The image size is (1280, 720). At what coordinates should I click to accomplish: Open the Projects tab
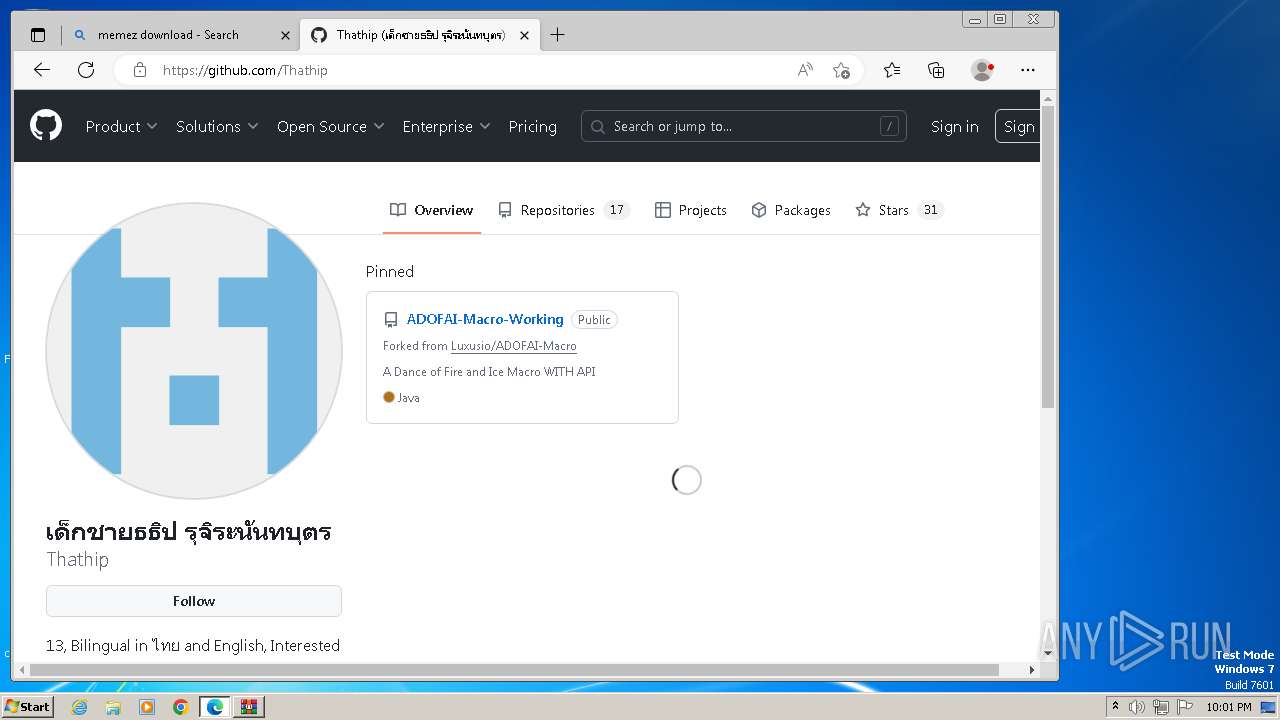point(690,210)
